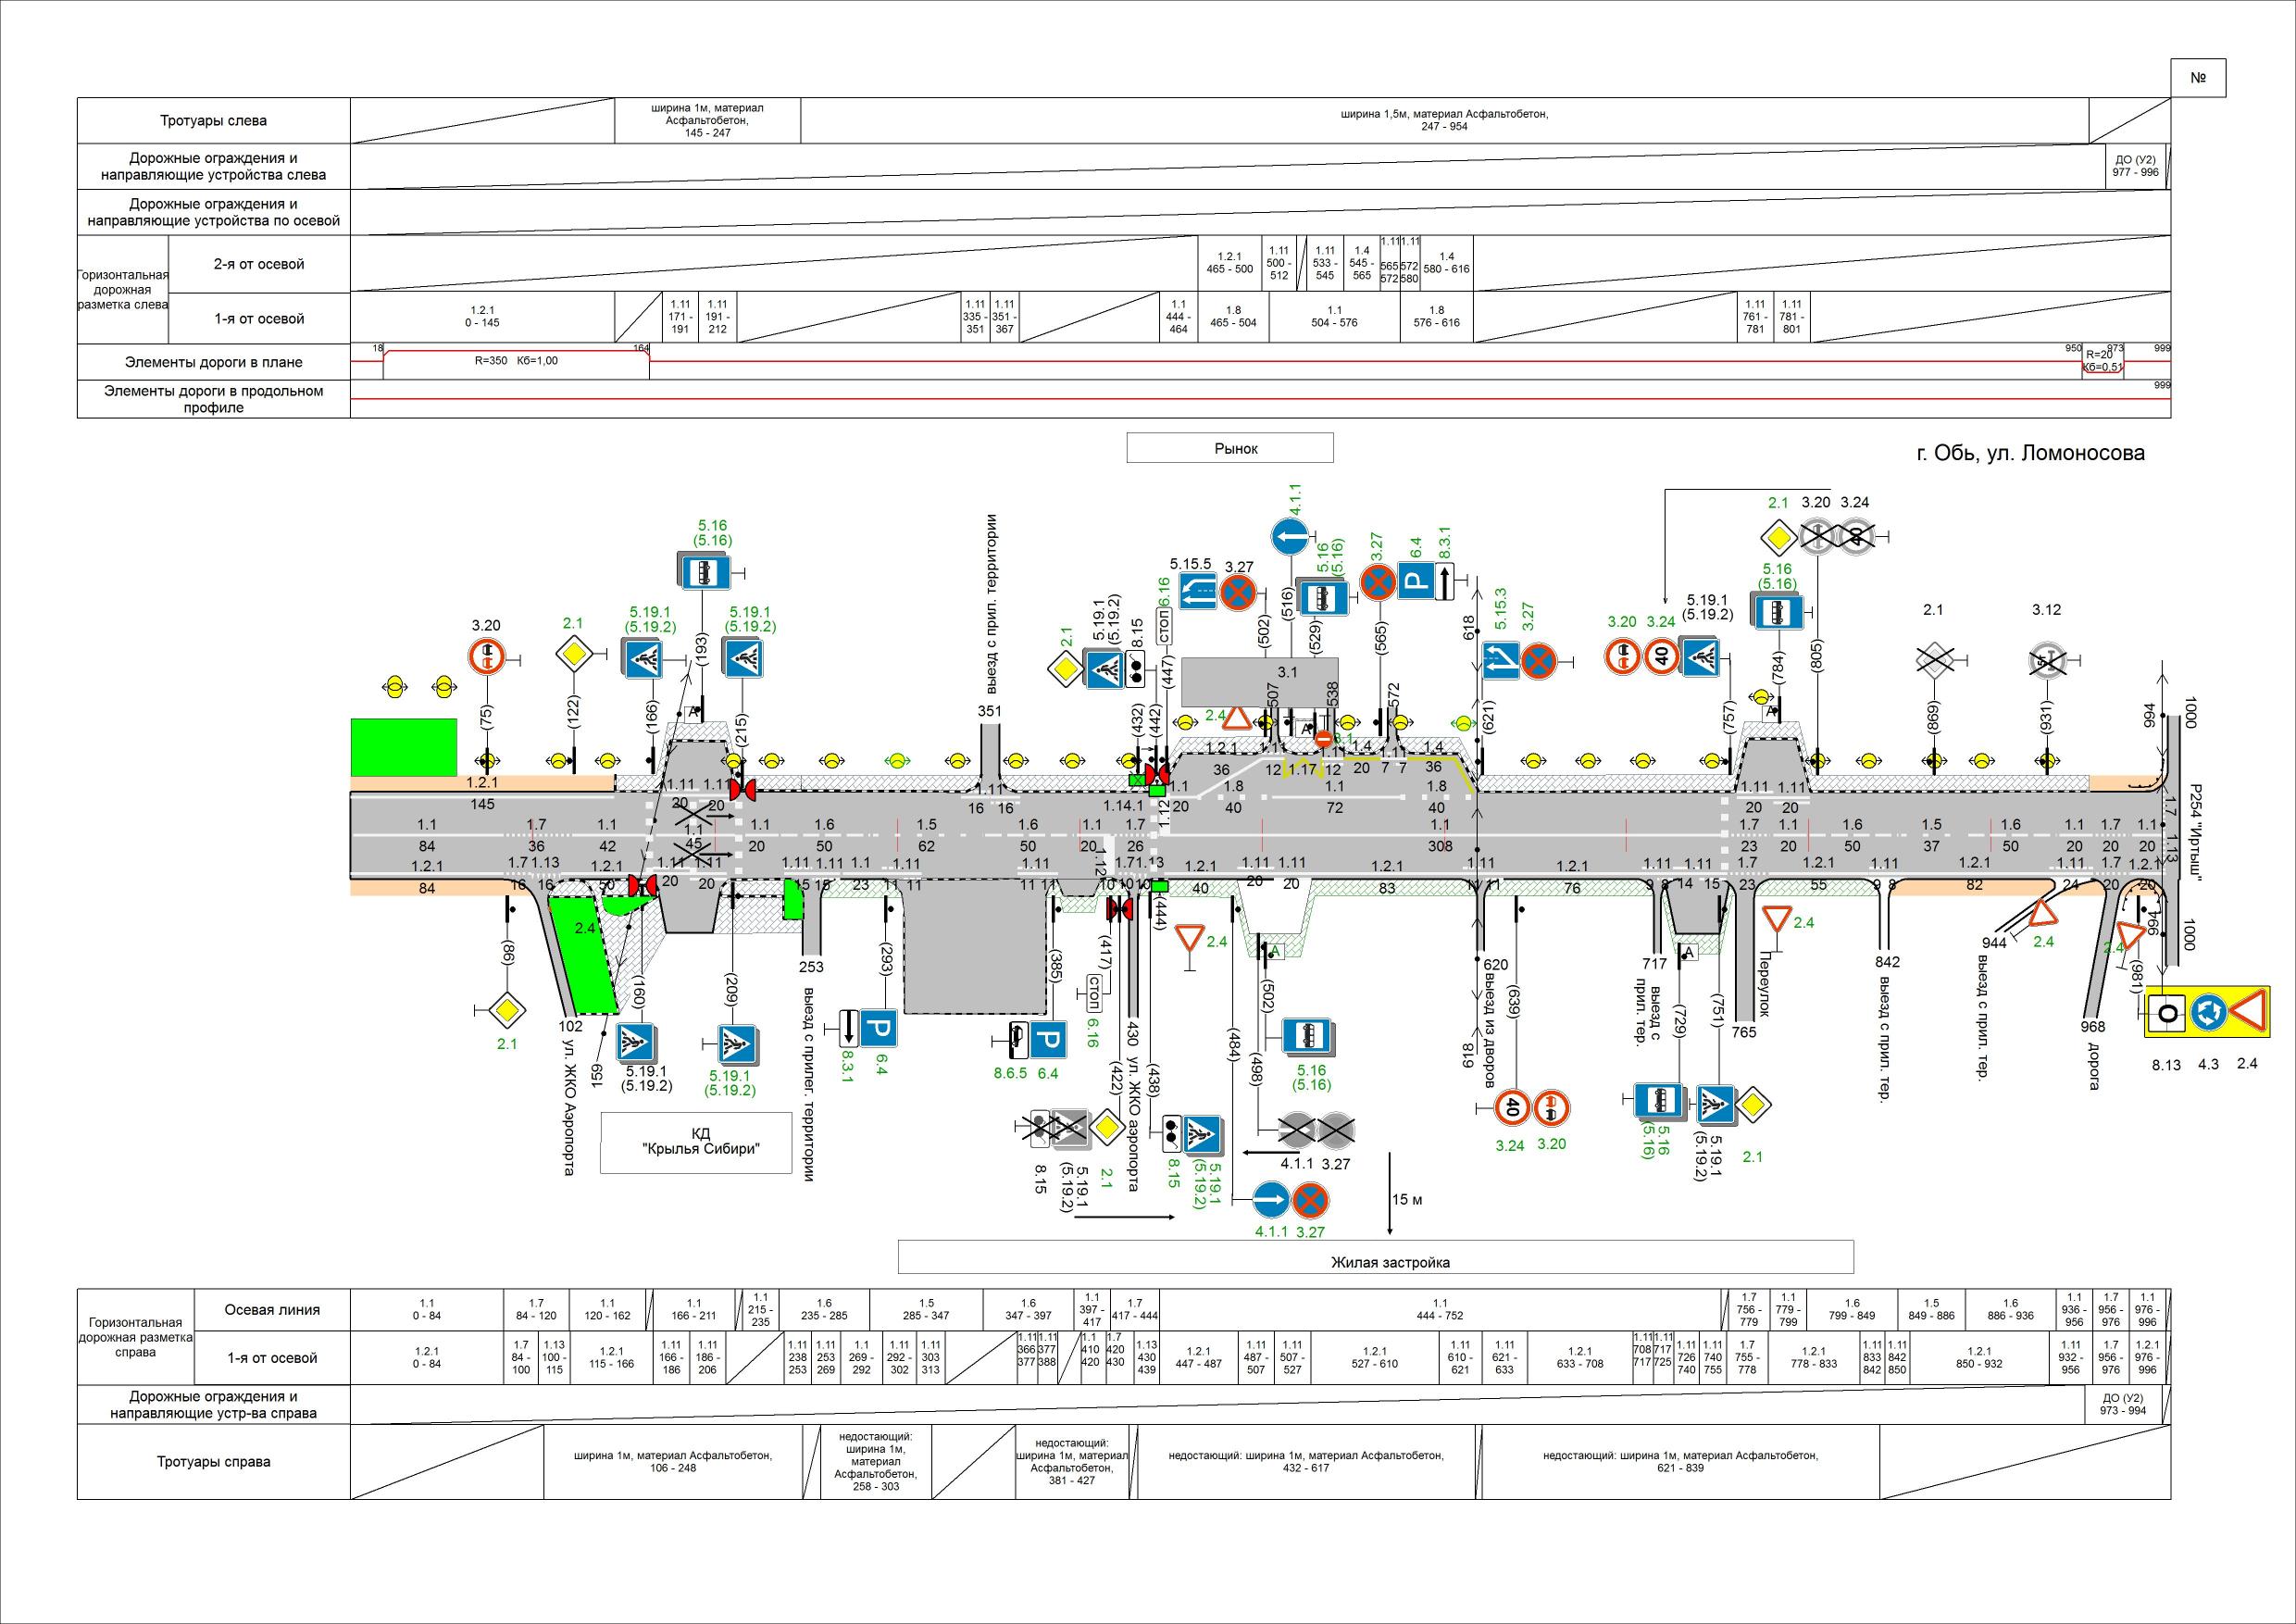Click the "Осевая линия" row header
2296x1624 pixels.
273,1309
